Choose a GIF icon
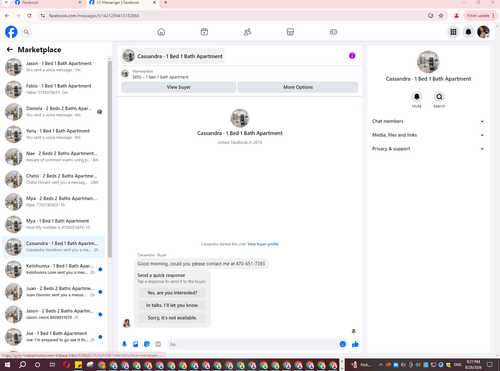Viewport: 500px width, 371px height. point(158,344)
